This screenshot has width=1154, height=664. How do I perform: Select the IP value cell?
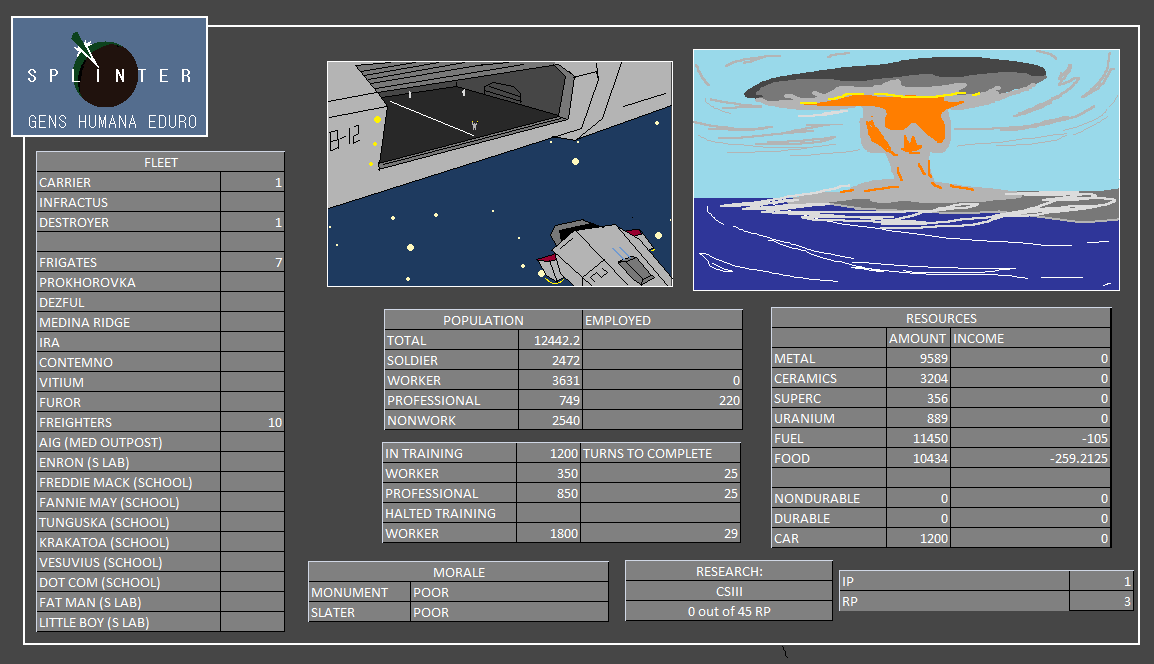pyautogui.click(x=1101, y=581)
